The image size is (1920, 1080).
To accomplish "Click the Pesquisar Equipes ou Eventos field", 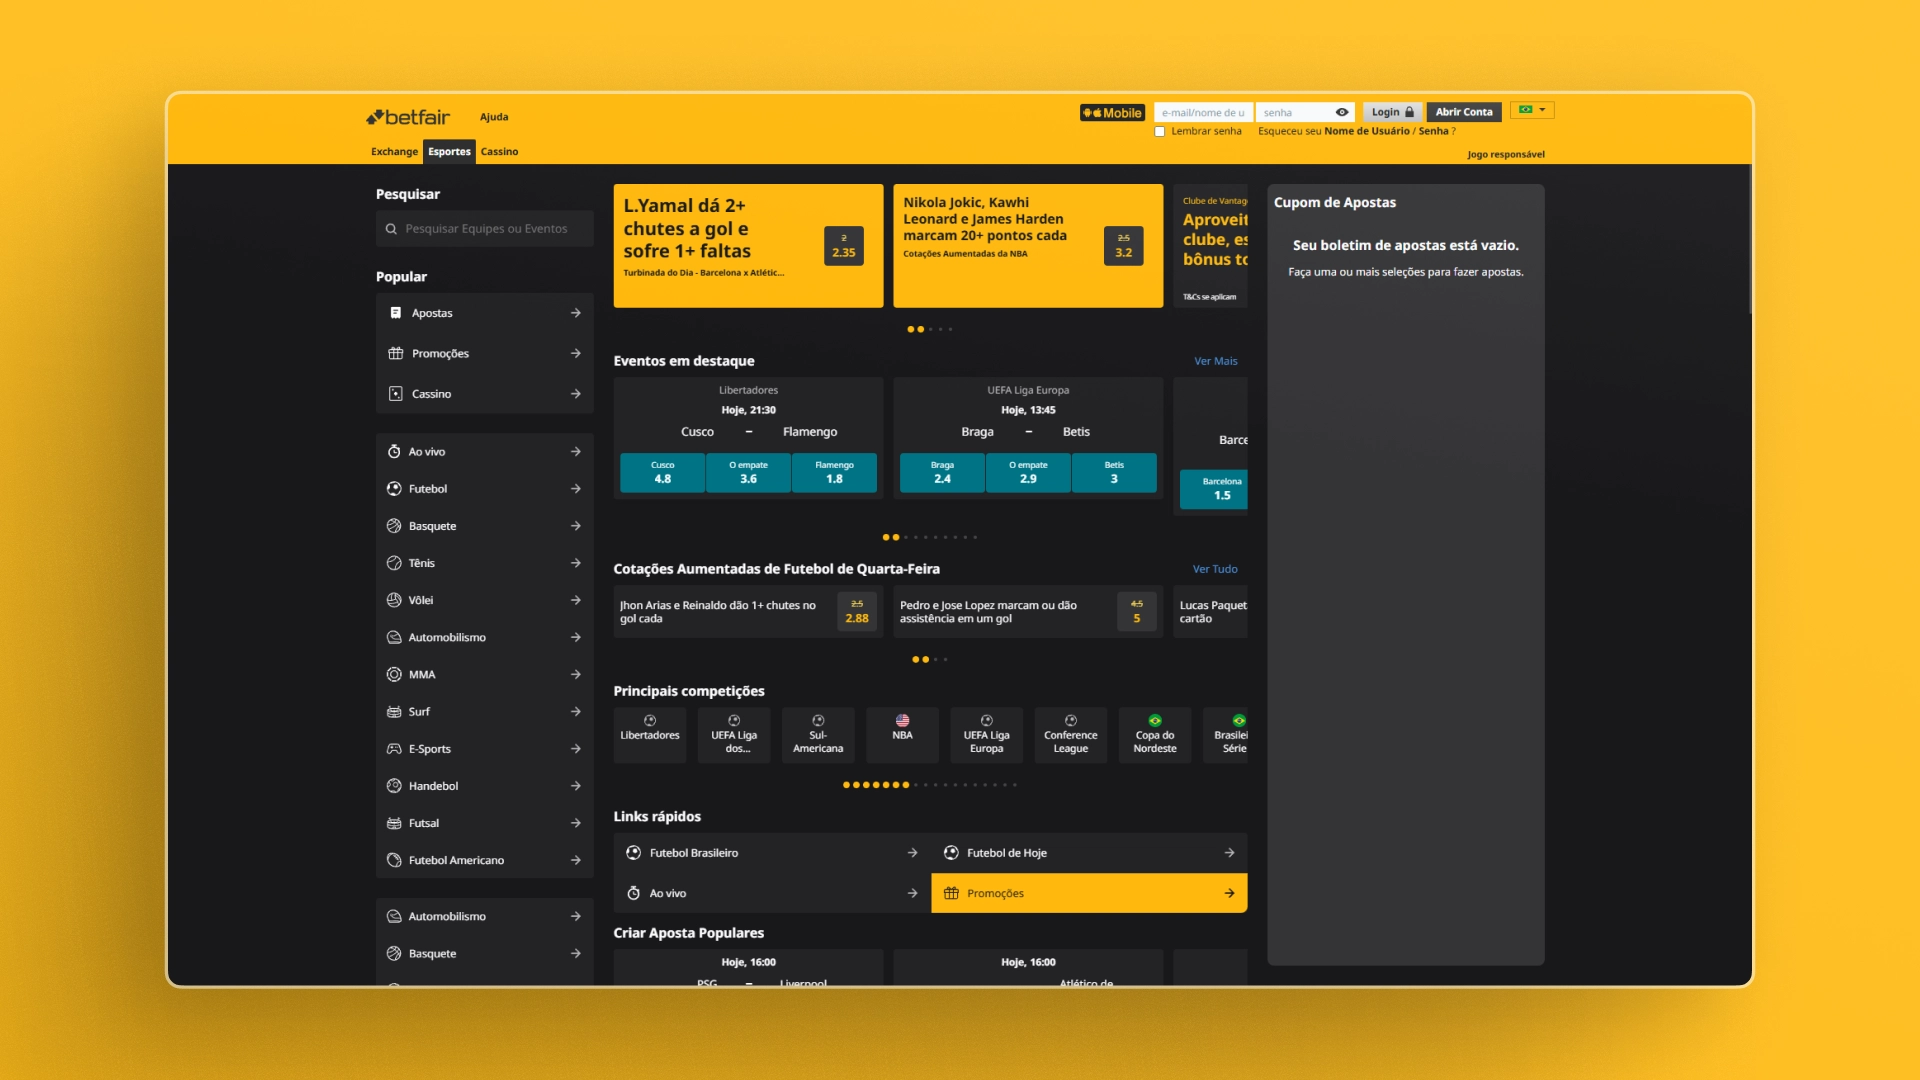I will tap(485, 229).
